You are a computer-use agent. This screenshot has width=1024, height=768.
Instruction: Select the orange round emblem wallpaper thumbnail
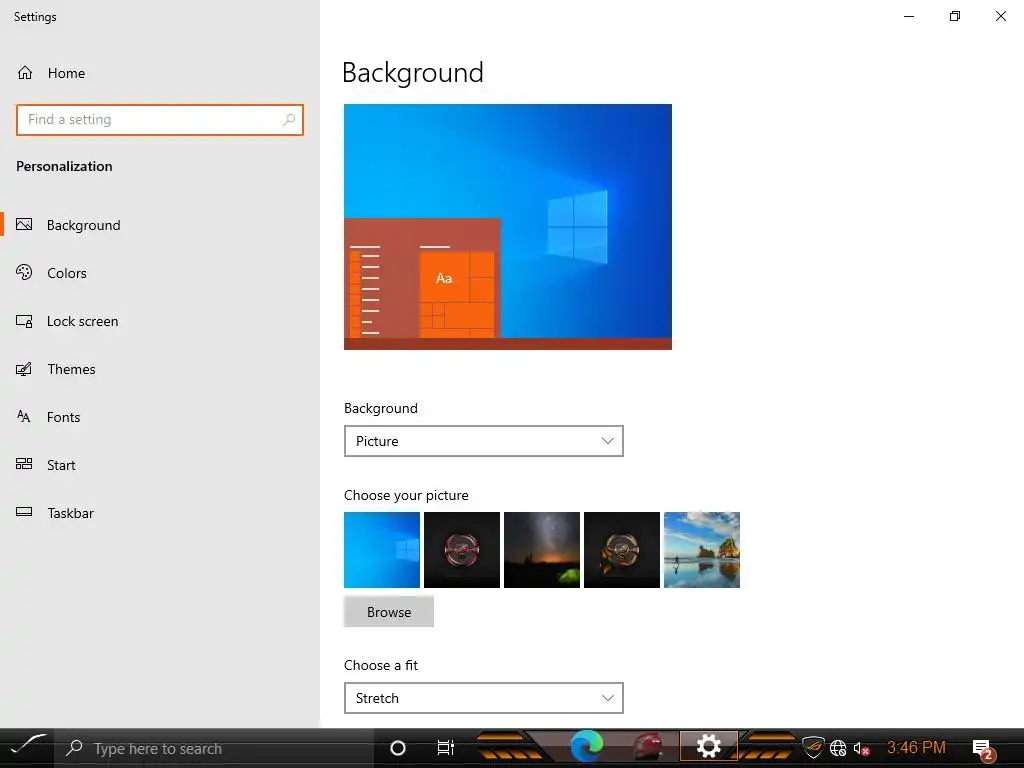pos(622,550)
